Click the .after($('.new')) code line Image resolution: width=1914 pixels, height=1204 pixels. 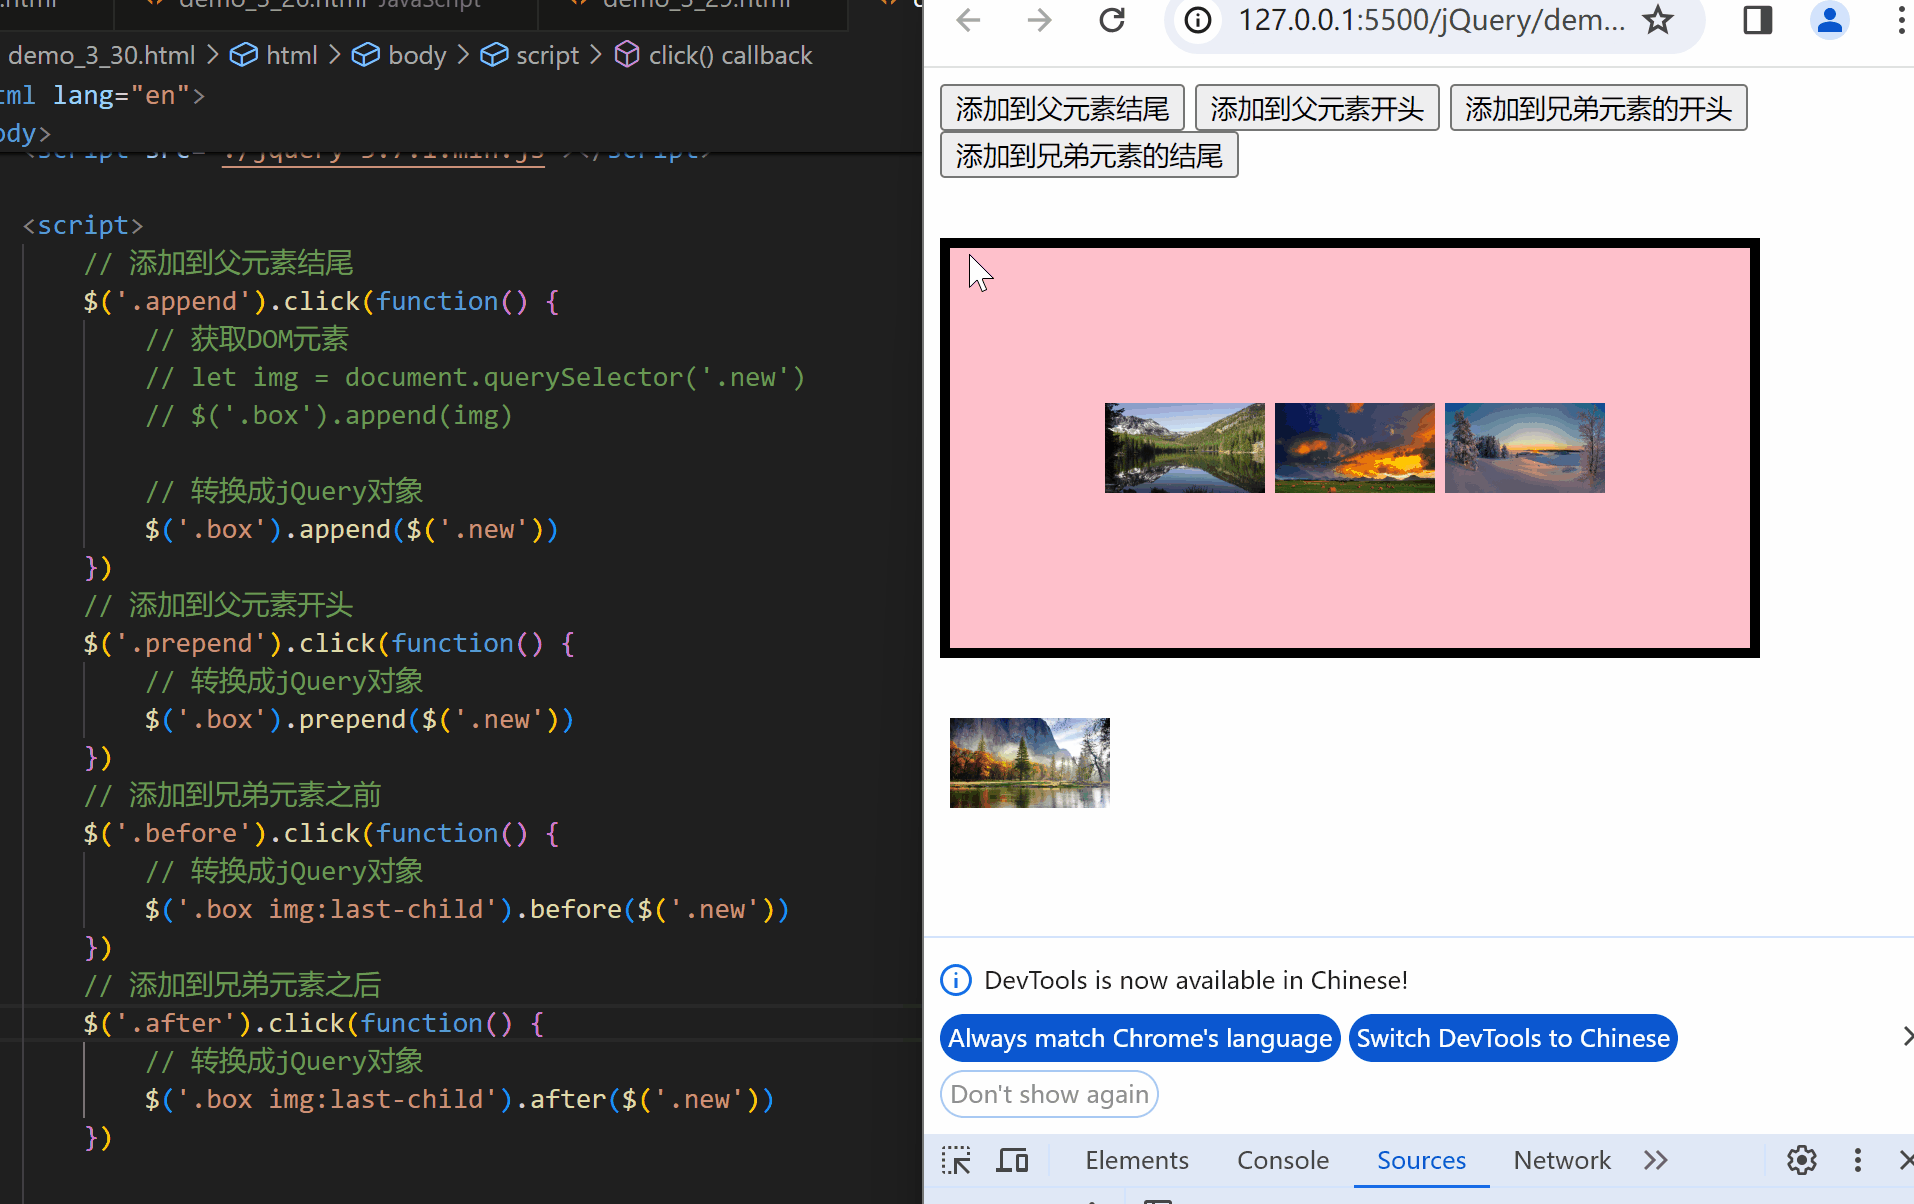[x=460, y=1099]
